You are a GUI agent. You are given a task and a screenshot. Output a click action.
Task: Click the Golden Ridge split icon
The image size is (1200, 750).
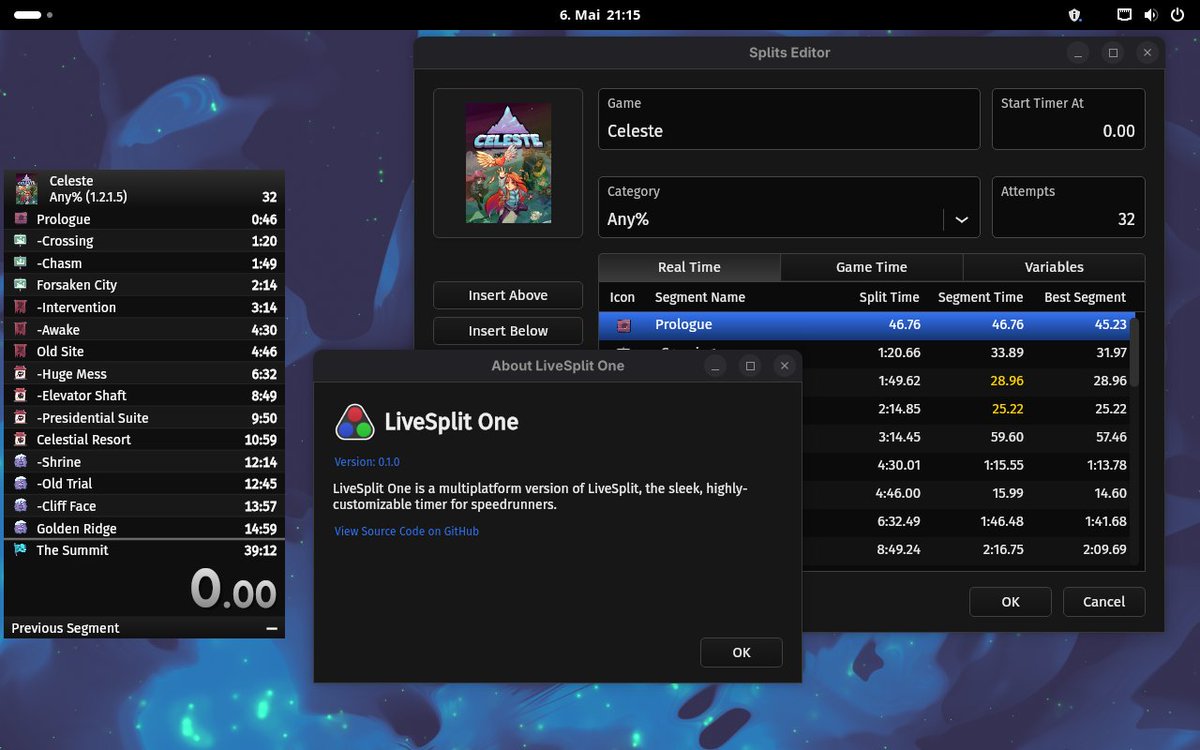point(20,527)
